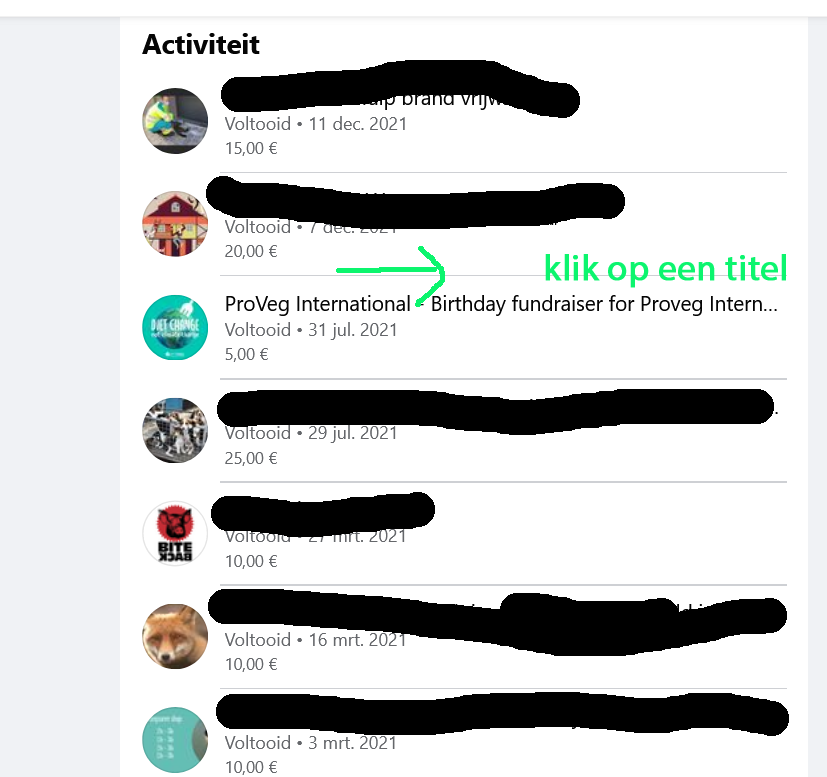
Task: Click the Activiteit section heading
Action: click(201, 44)
